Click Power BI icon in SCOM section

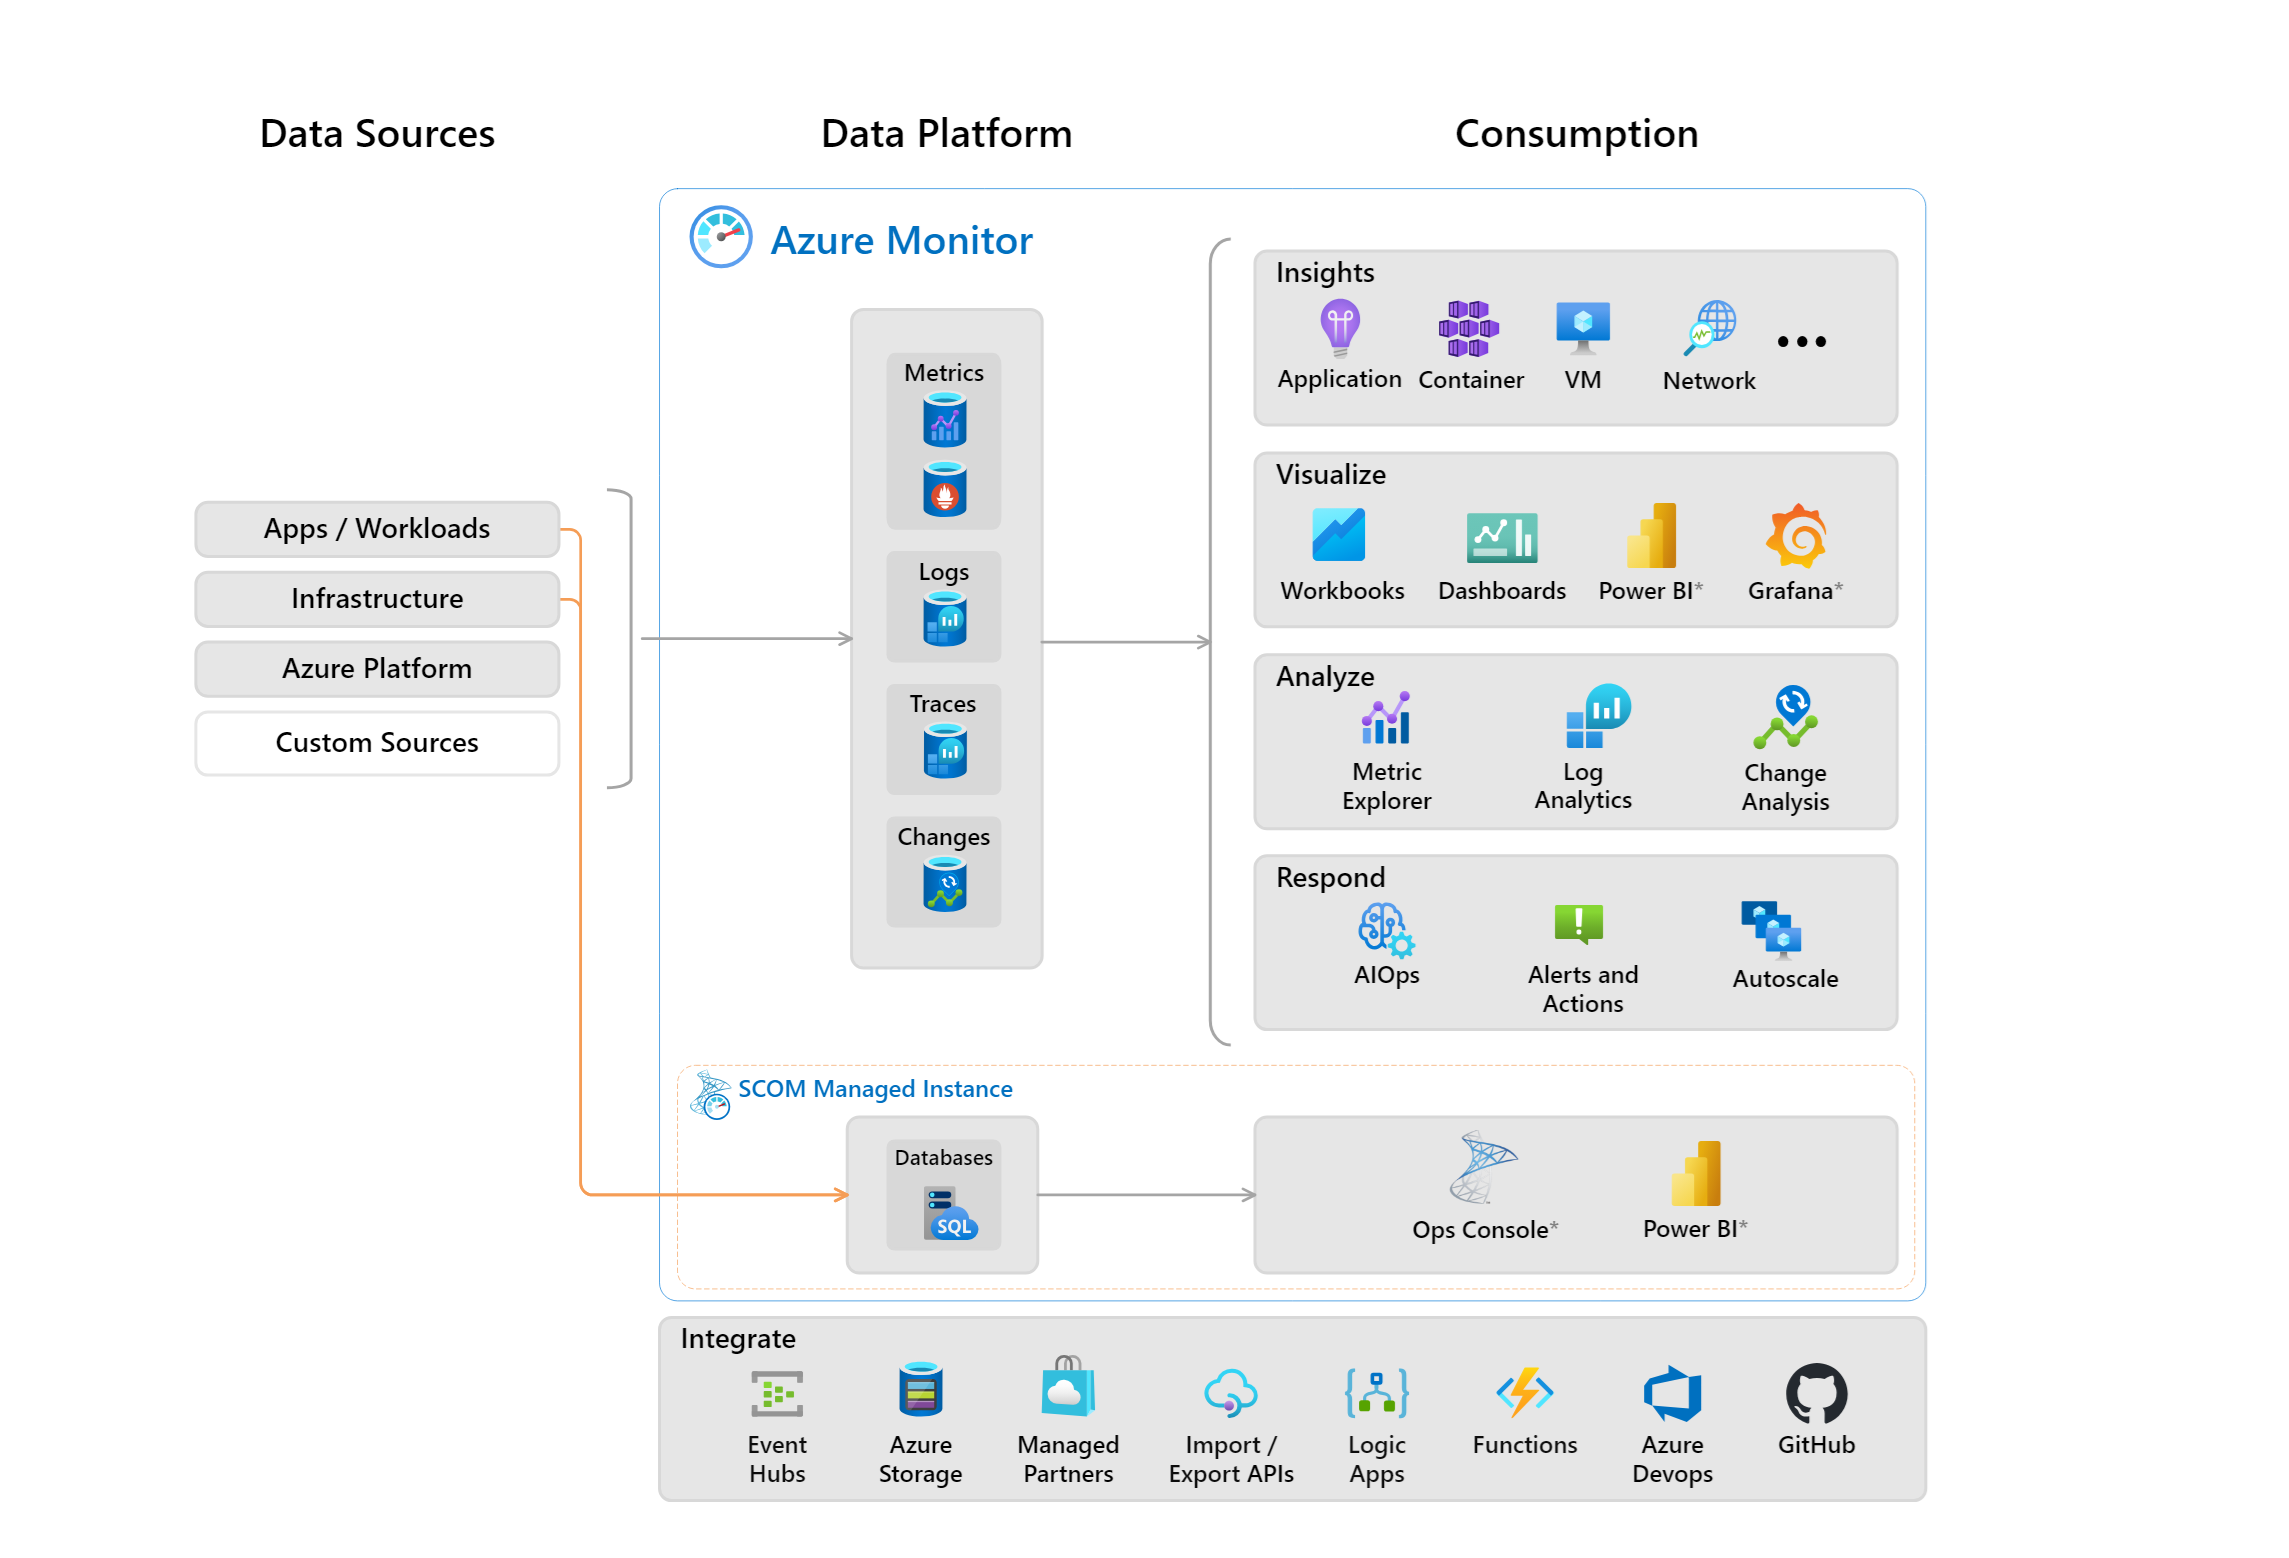click(x=1695, y=1173)
